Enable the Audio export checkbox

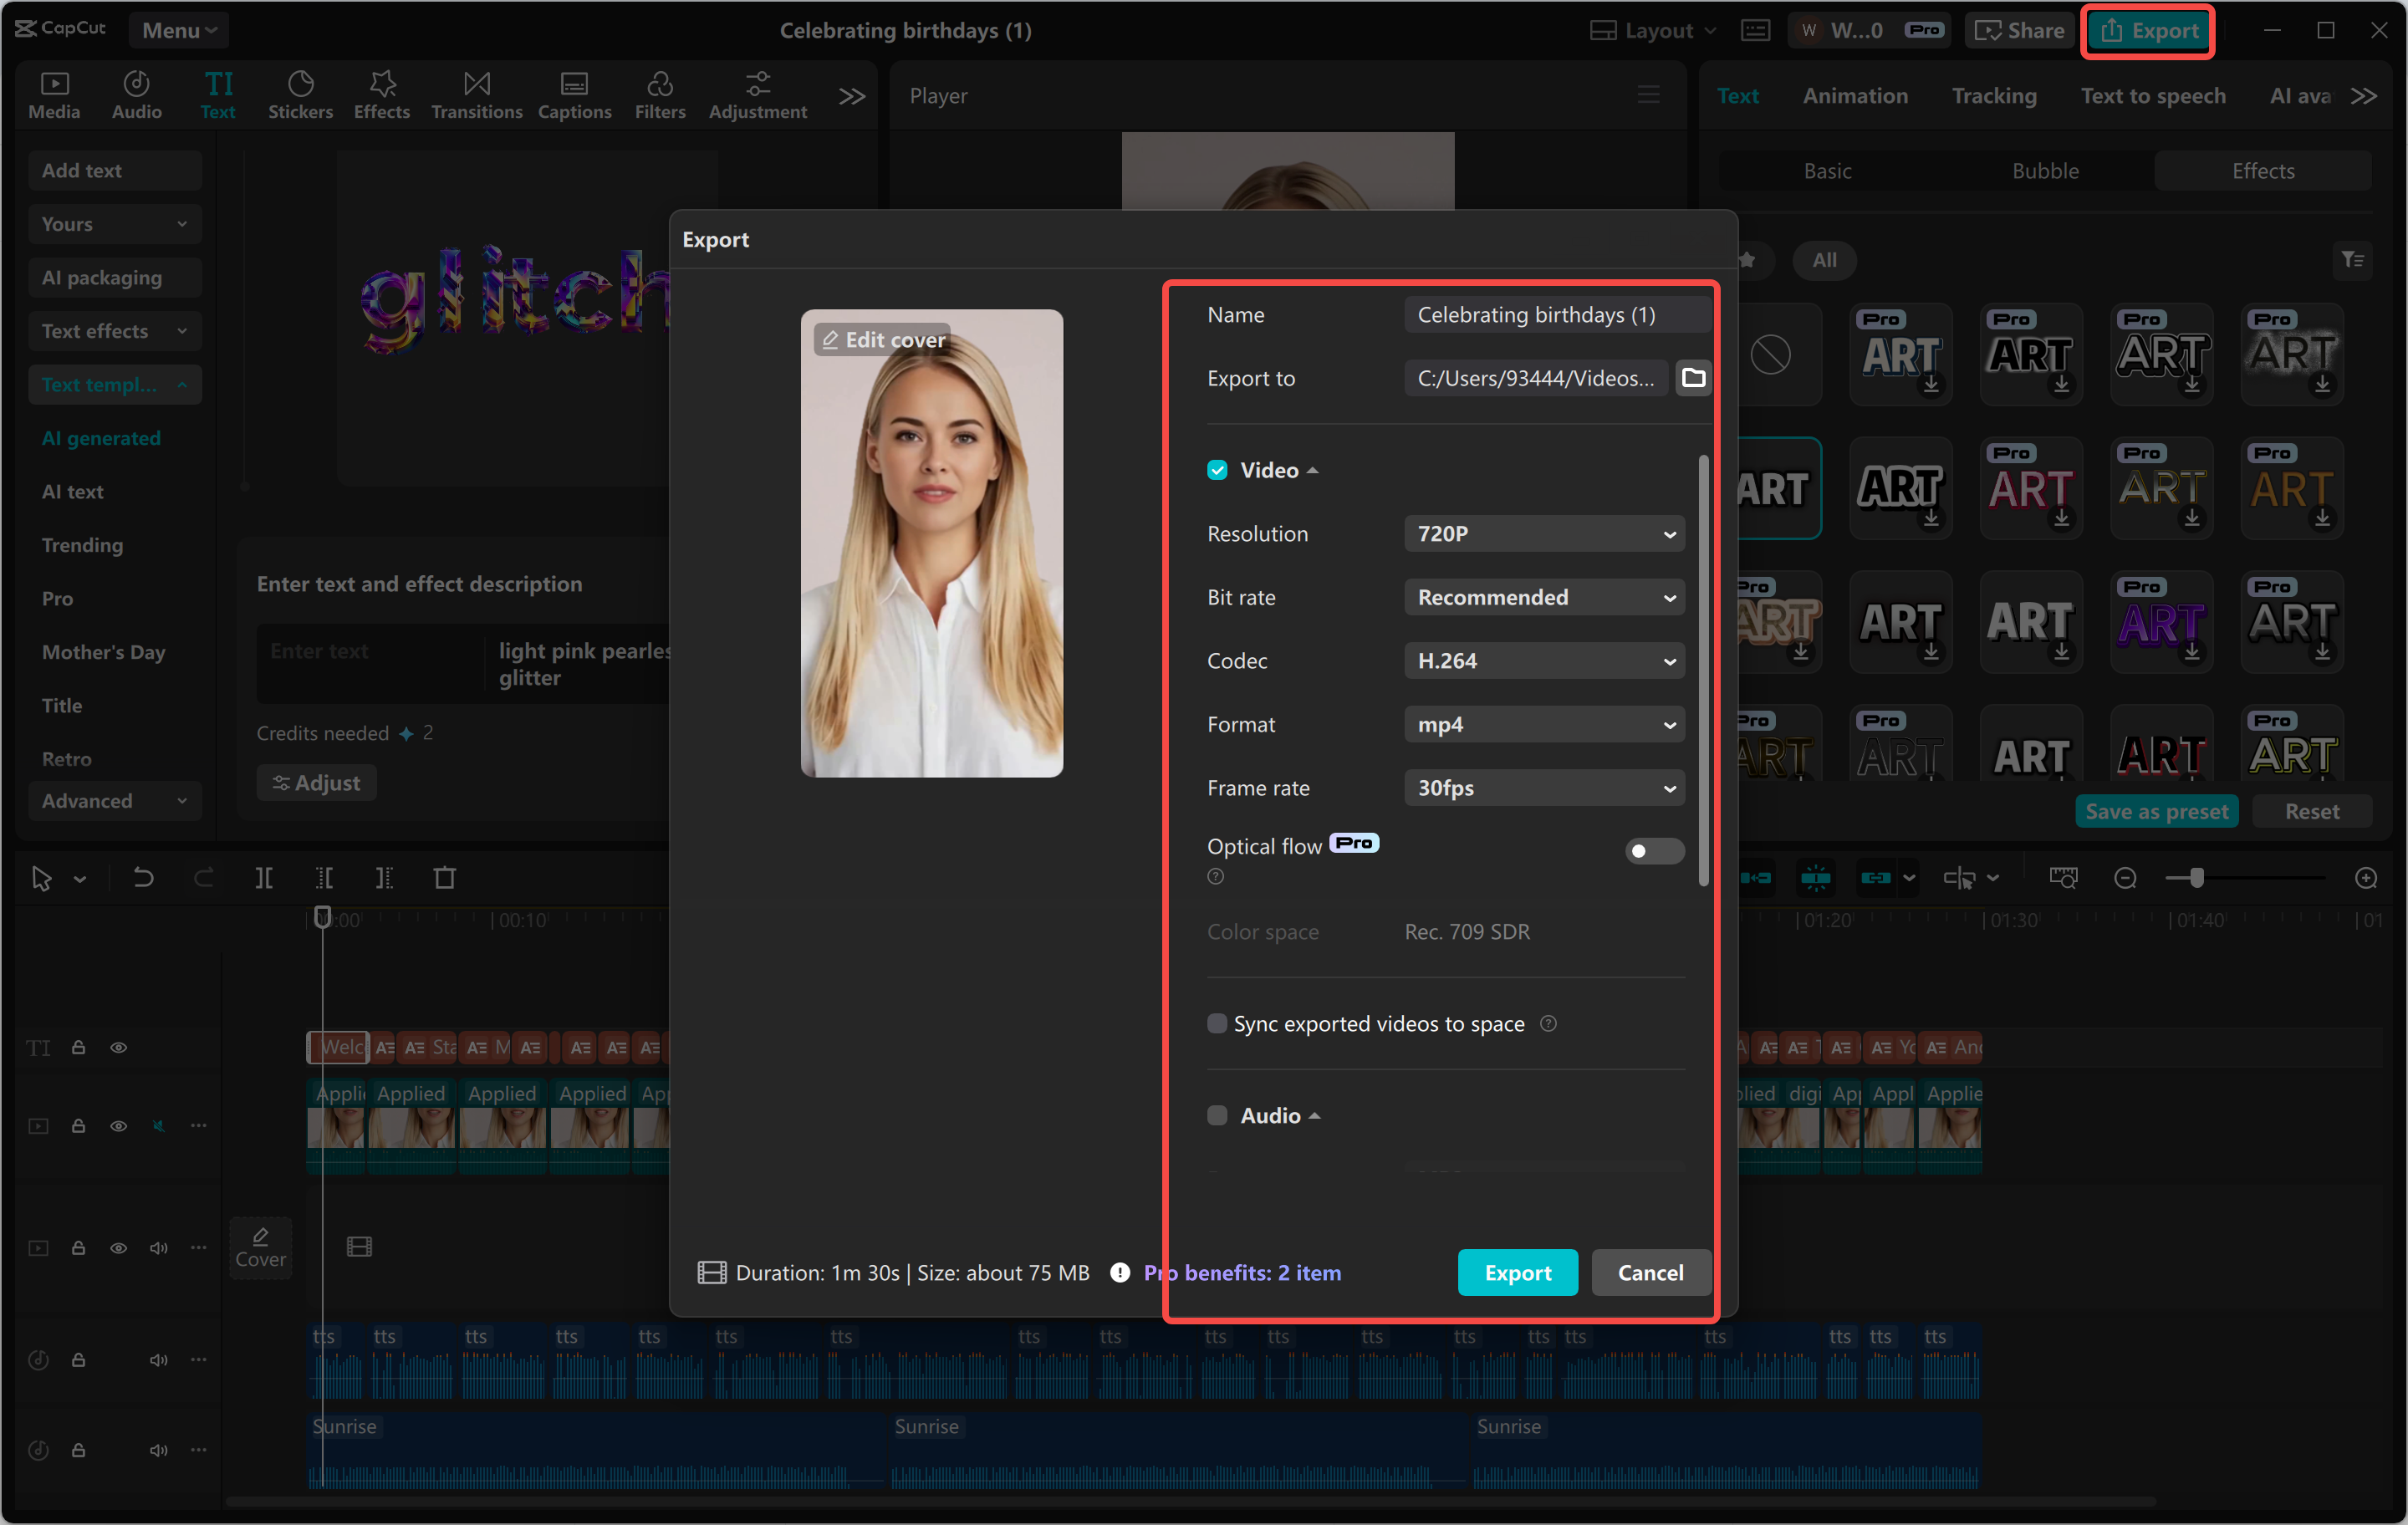1217,1115
